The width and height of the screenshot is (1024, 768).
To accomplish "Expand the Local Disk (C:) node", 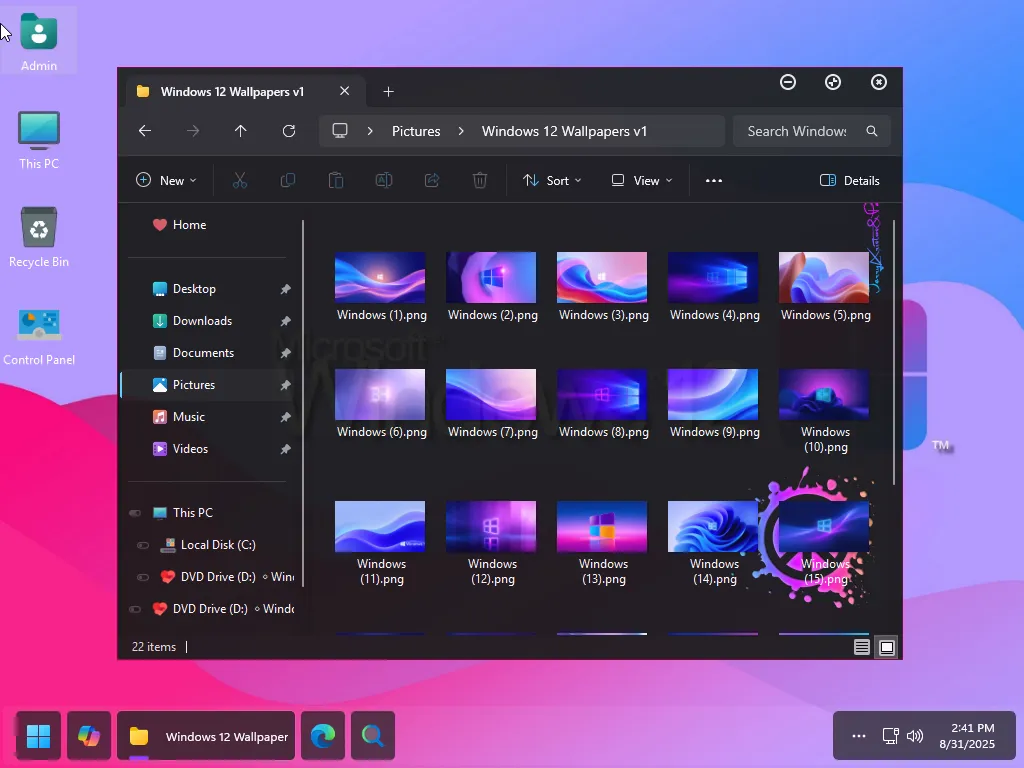I will (142, 545).
